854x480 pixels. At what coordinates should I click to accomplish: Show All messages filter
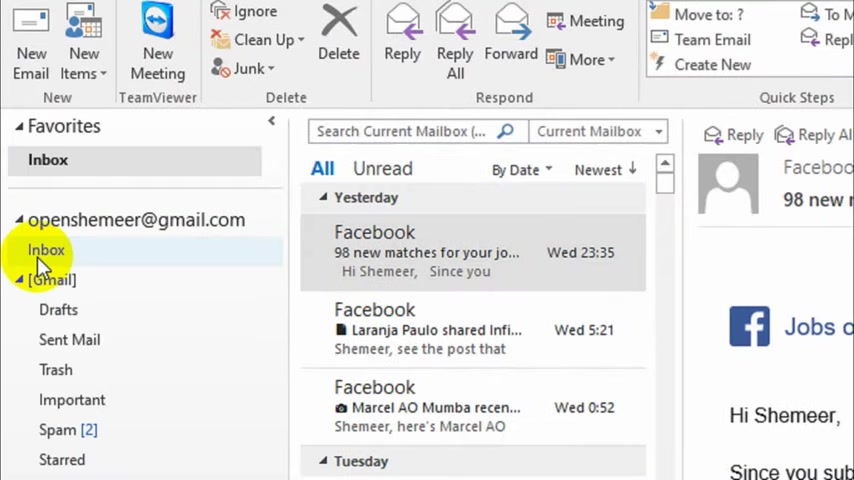(322, 169)
